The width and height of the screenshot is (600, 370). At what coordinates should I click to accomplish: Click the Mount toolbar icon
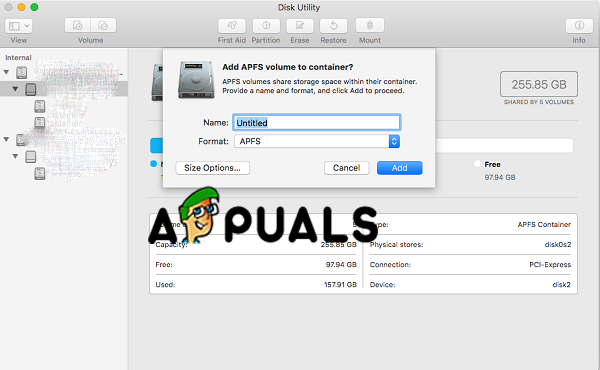[370, 26]
